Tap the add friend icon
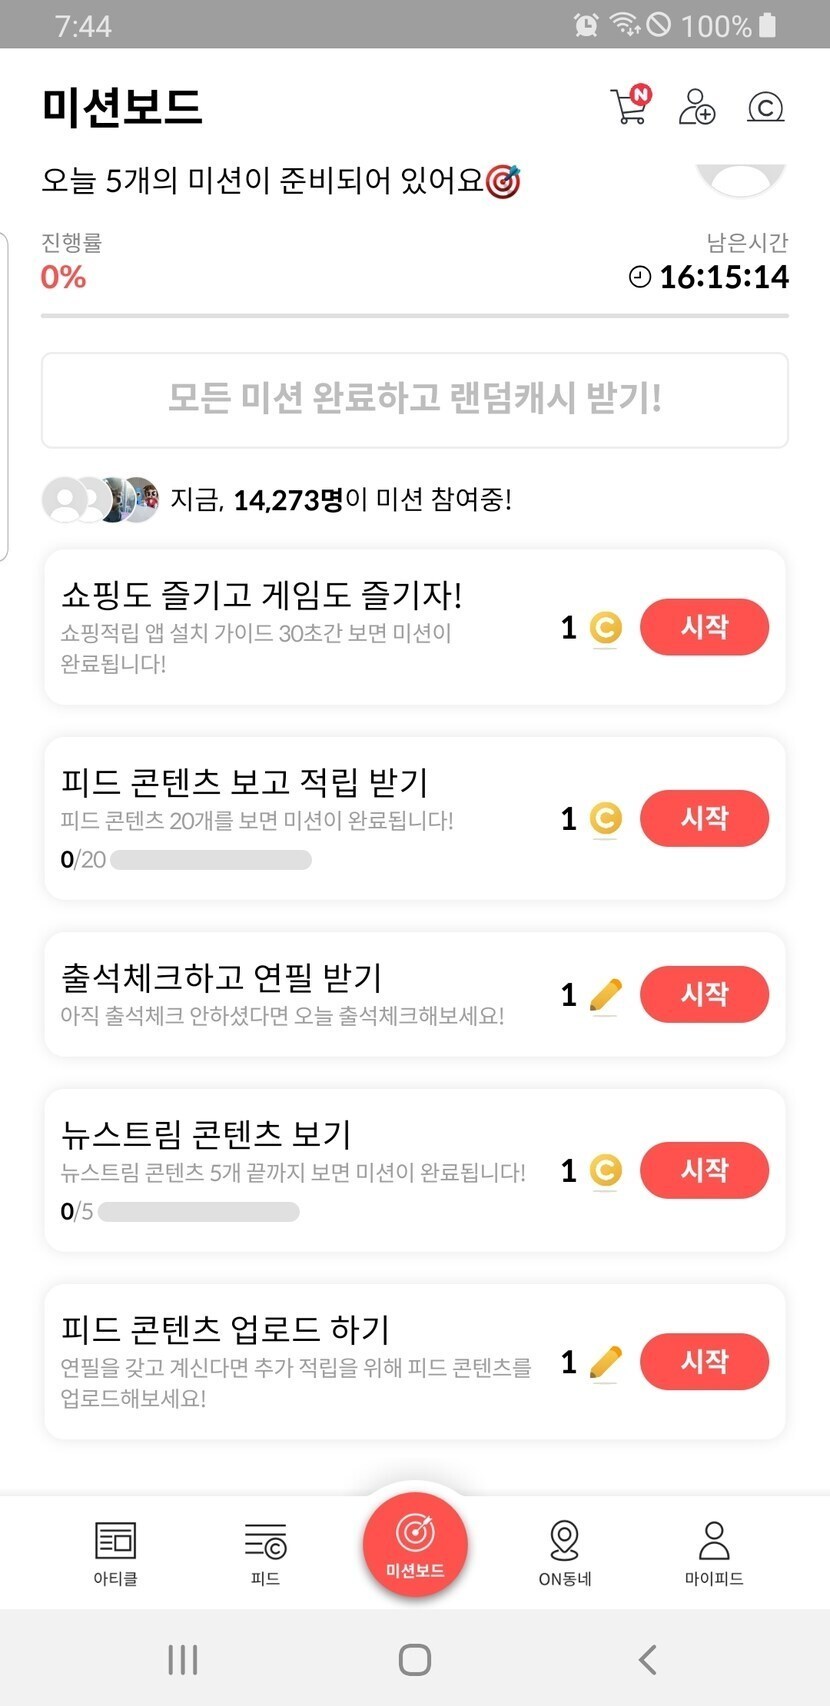 696,106
